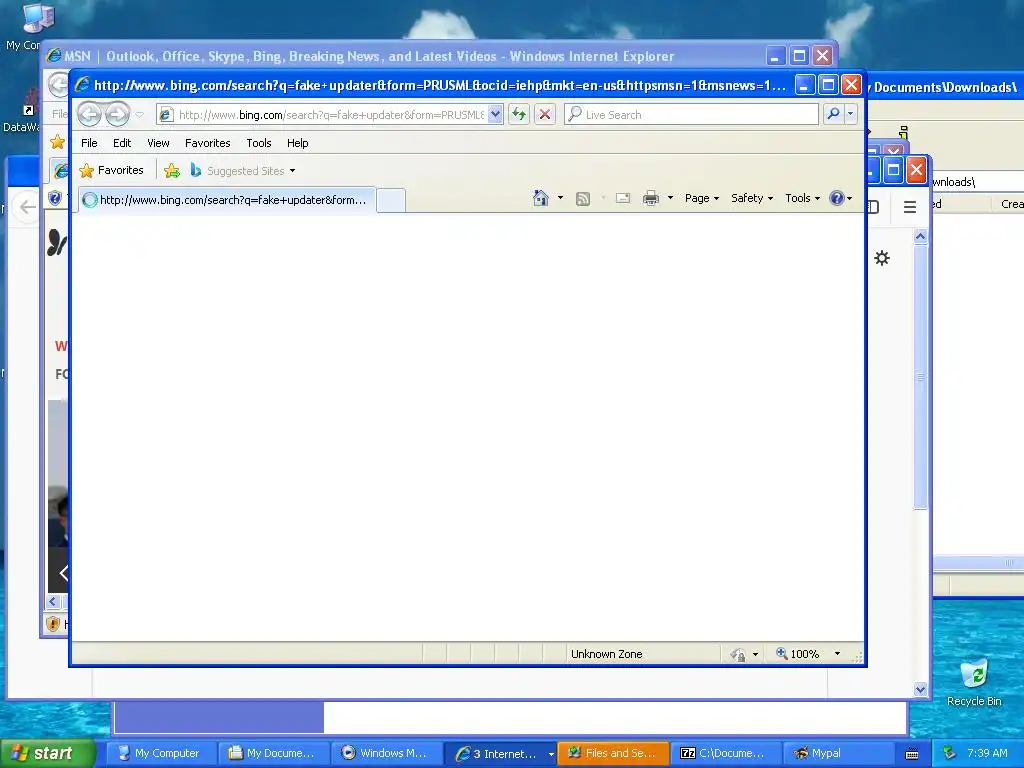Image resolution: width=1024 pixels, height=768 pixels.
Task: Click the Print icon
Action: [x=650, y=198]
